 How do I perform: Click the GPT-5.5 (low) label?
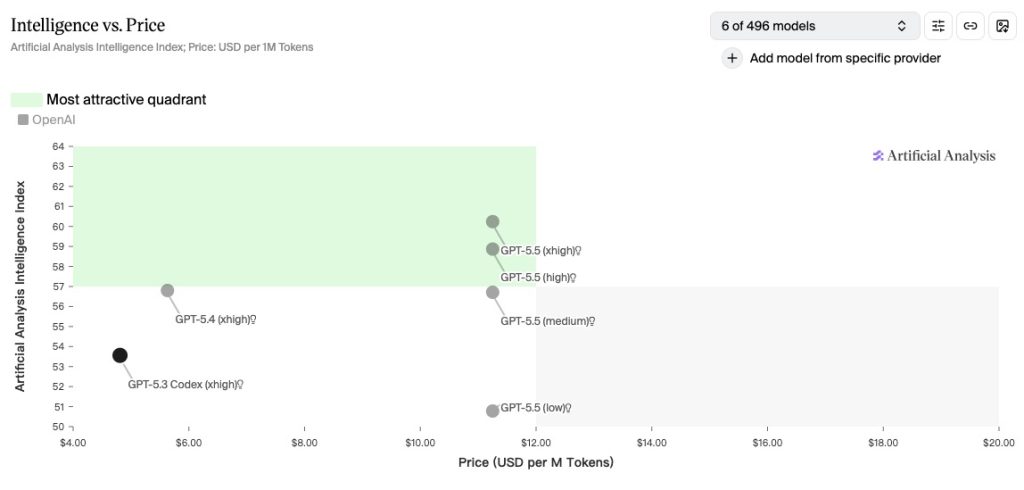tap(534, 408)
